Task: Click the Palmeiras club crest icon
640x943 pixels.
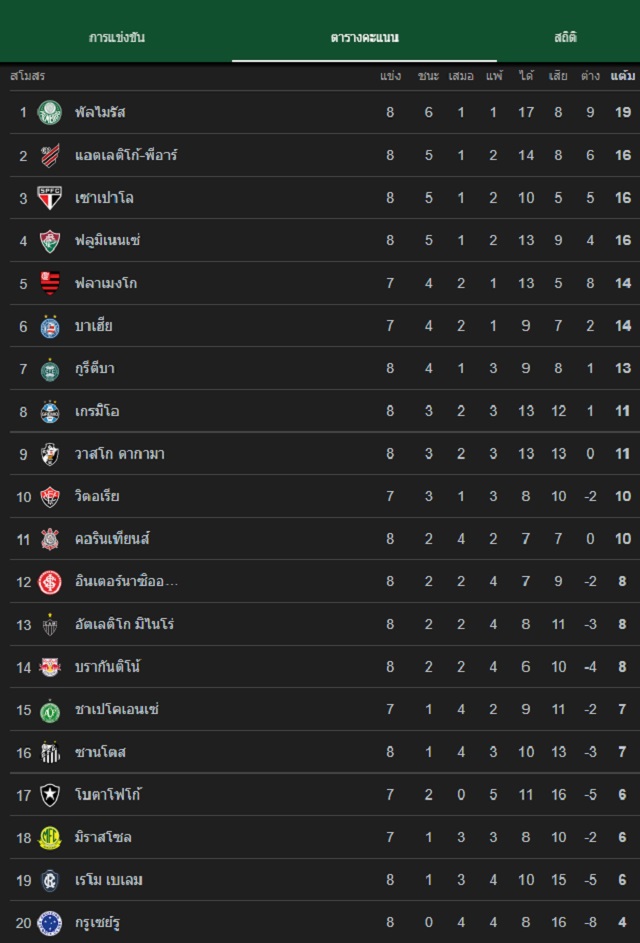Action: point(49,112)
